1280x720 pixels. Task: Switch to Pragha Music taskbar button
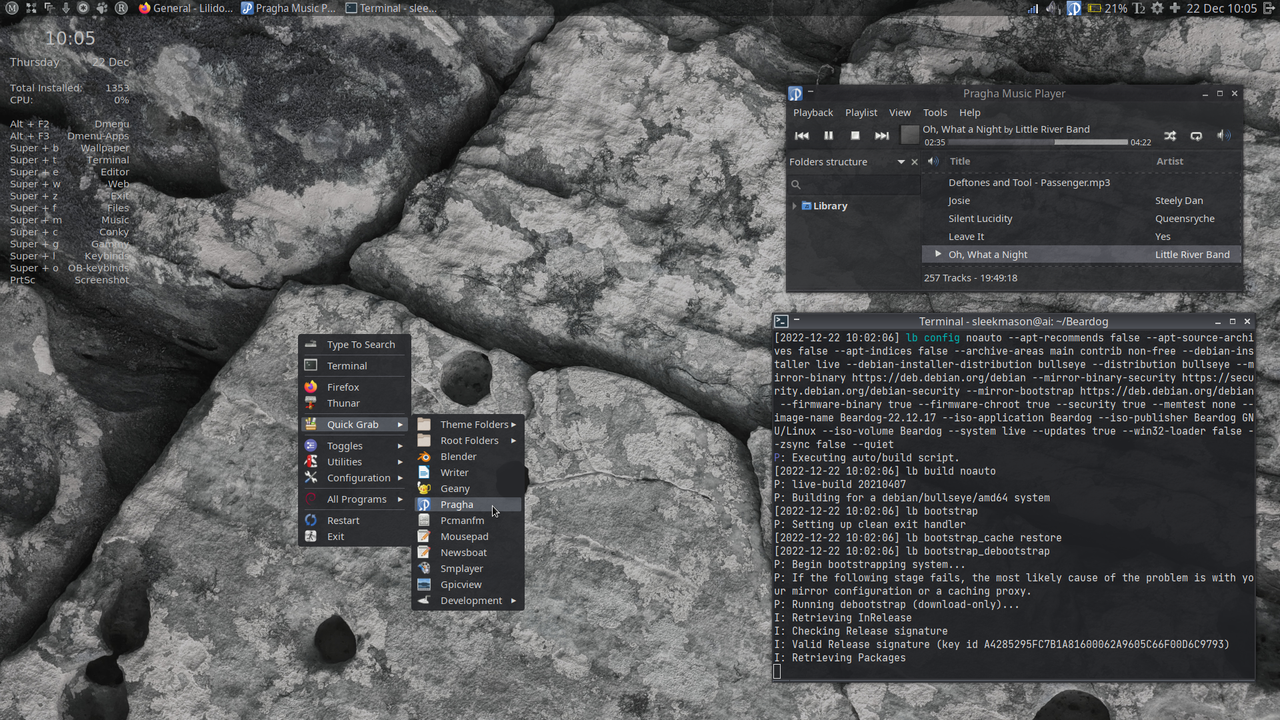(x=289, y=8)
